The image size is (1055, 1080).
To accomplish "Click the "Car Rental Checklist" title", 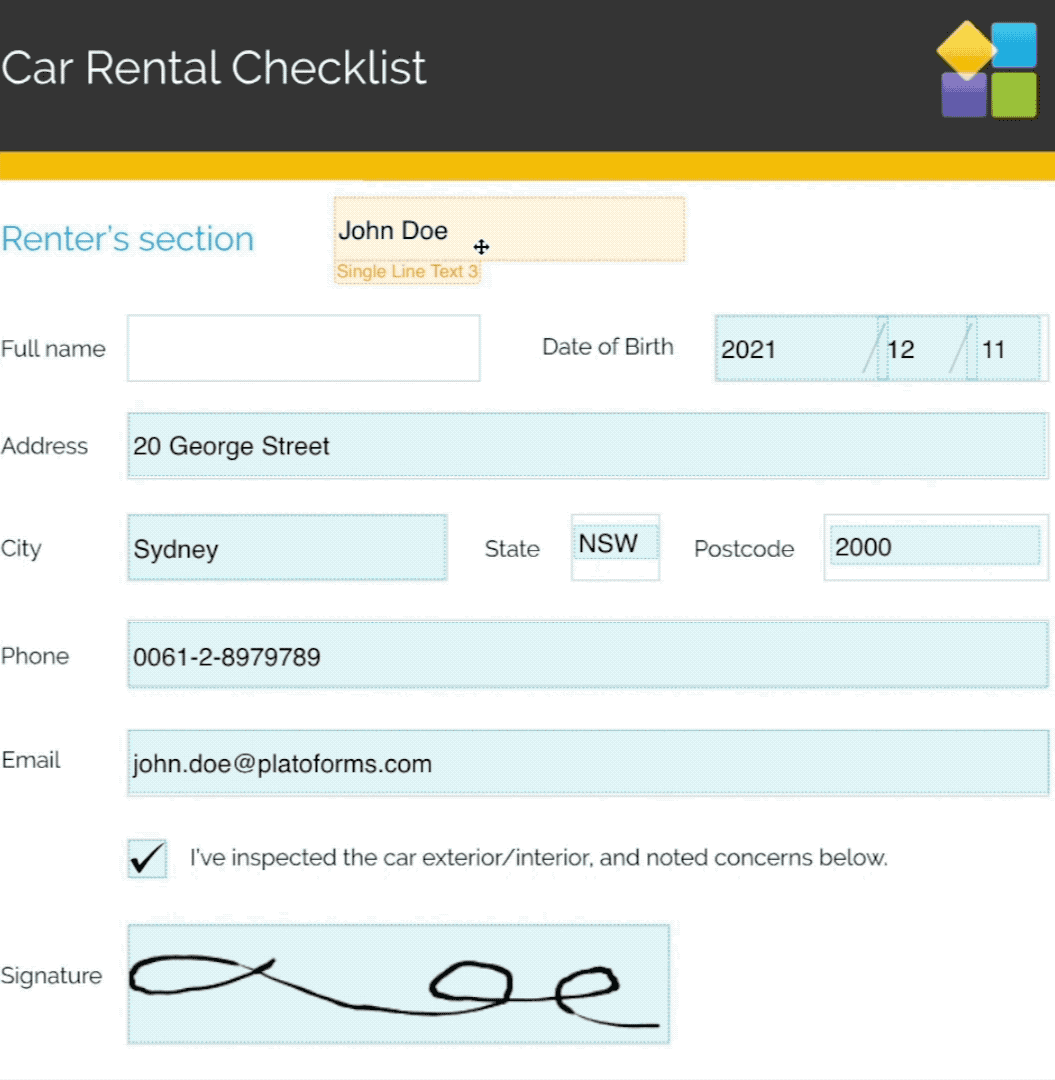I will point(214,68).
